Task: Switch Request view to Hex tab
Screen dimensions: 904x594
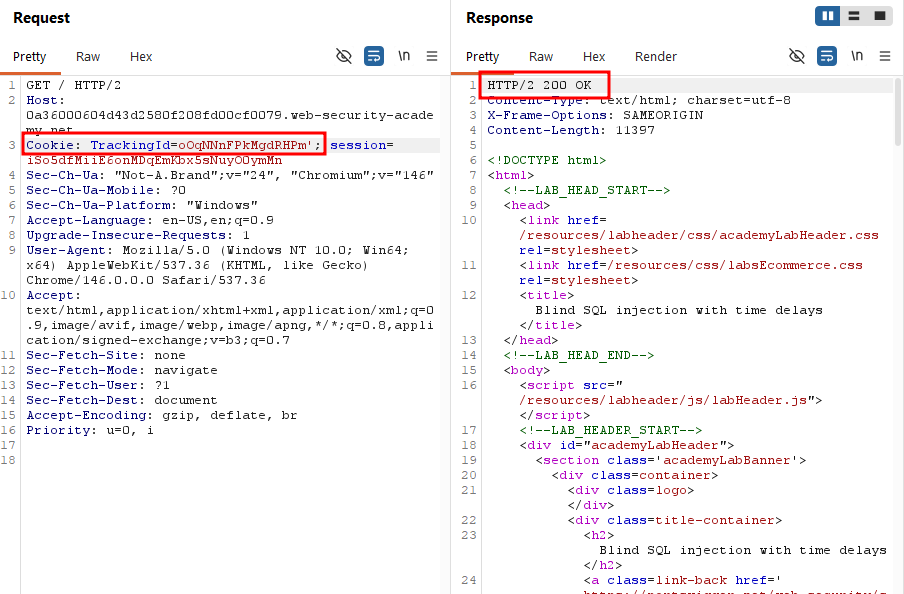Action: point(141,57)
